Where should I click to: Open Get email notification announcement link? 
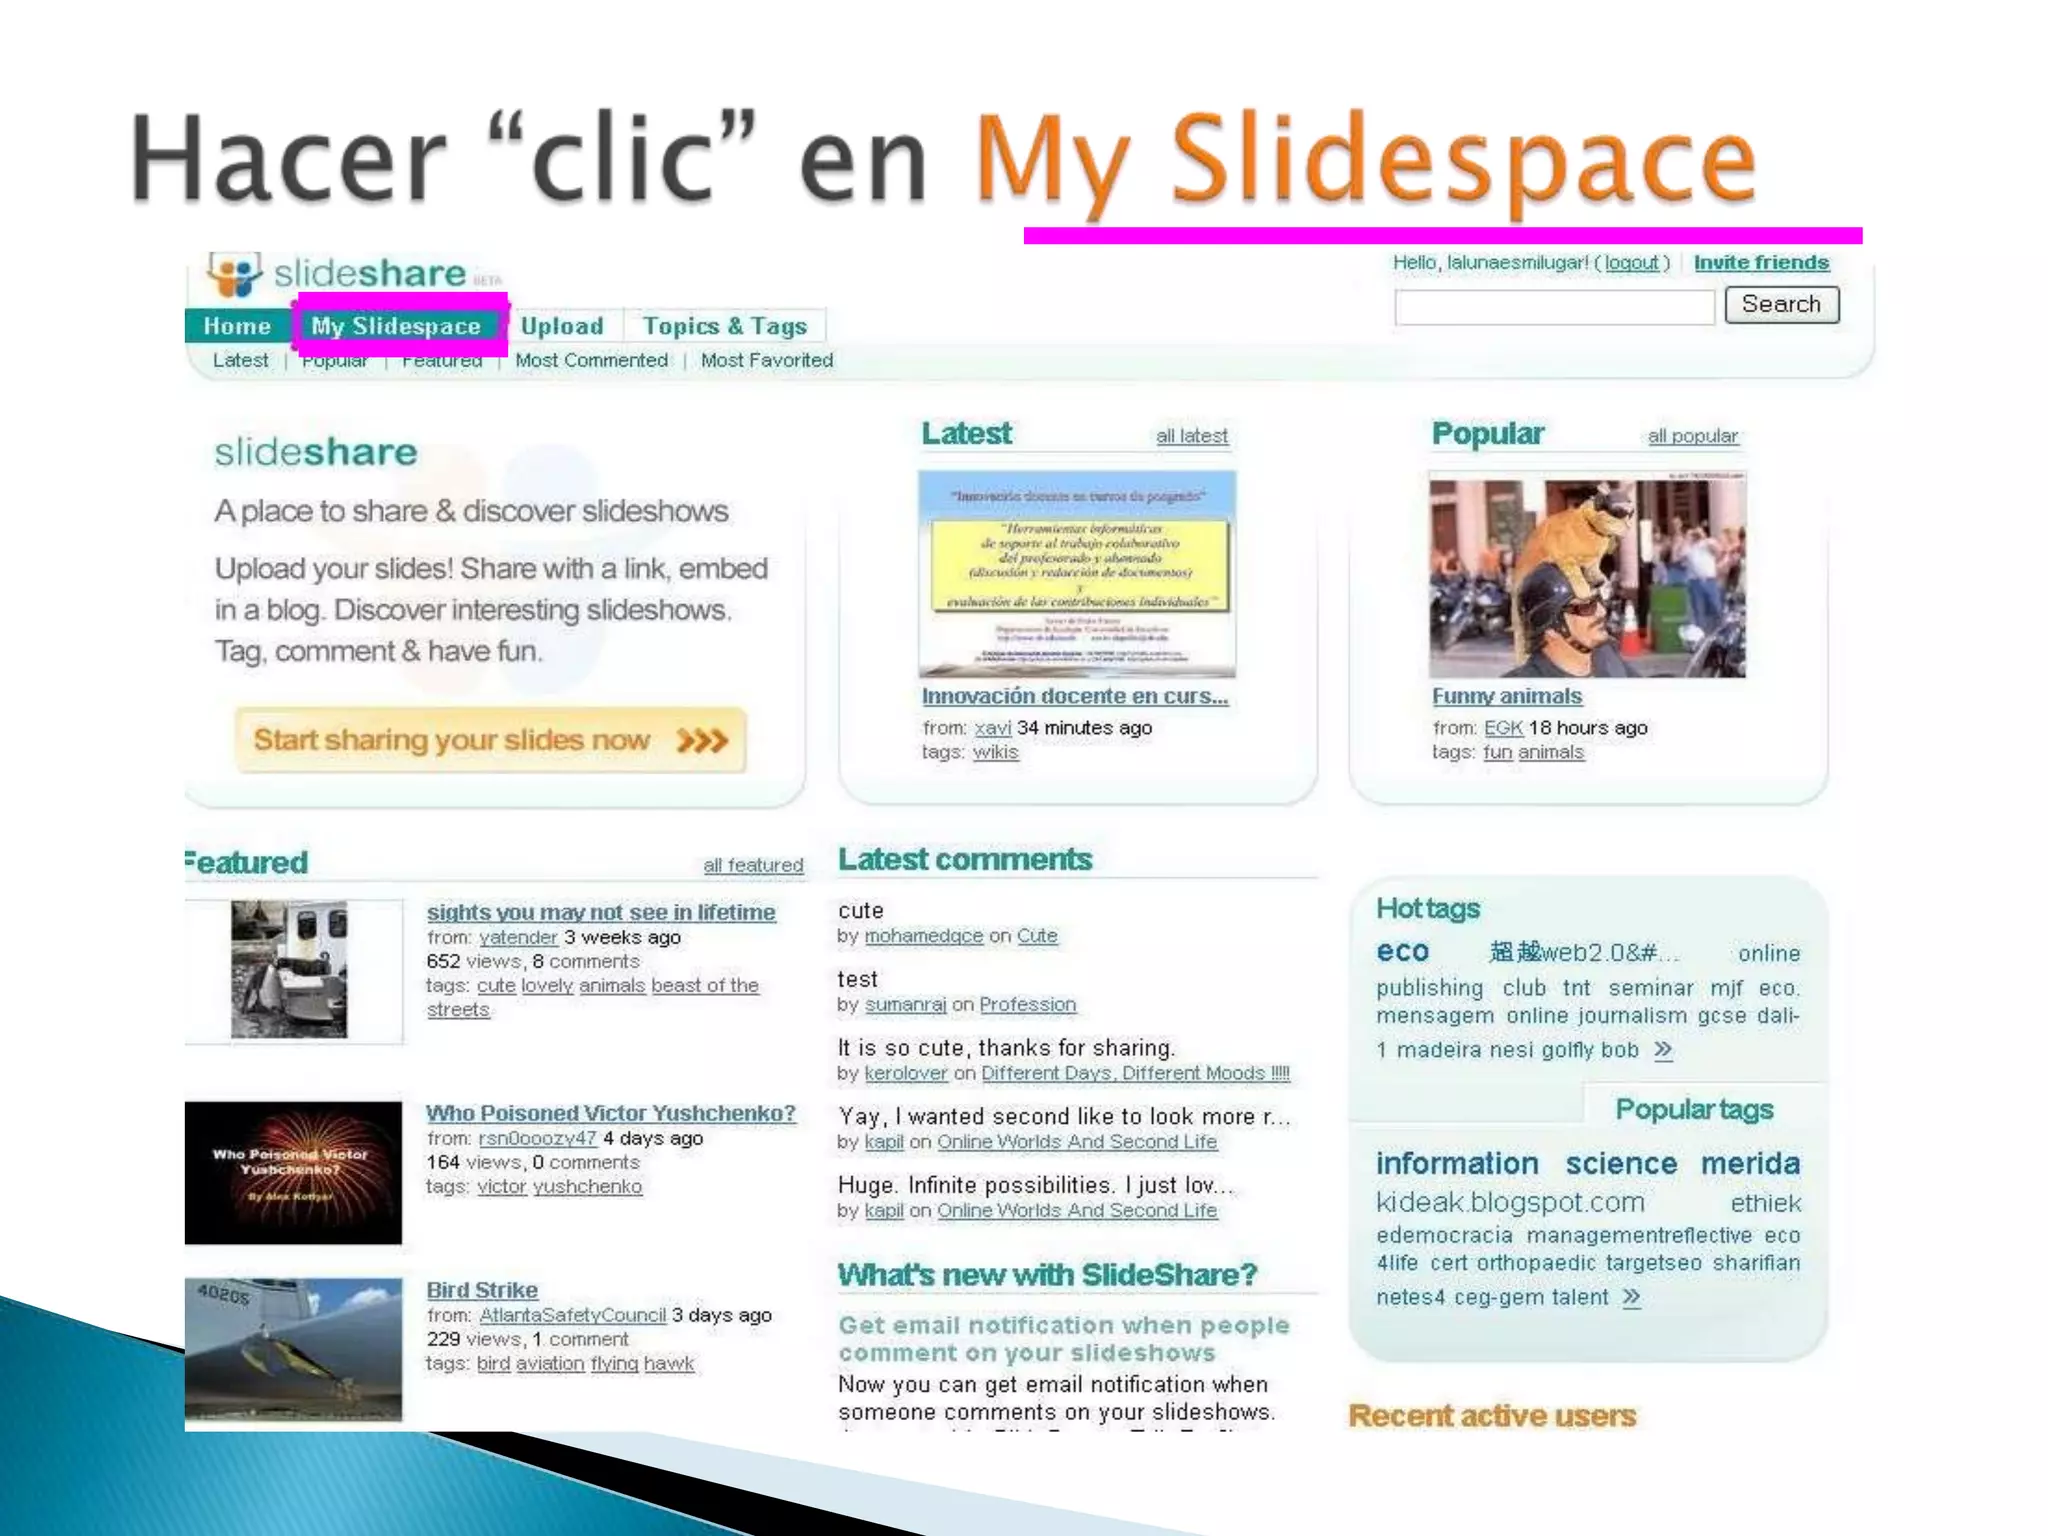(x=1064, y=1339)
